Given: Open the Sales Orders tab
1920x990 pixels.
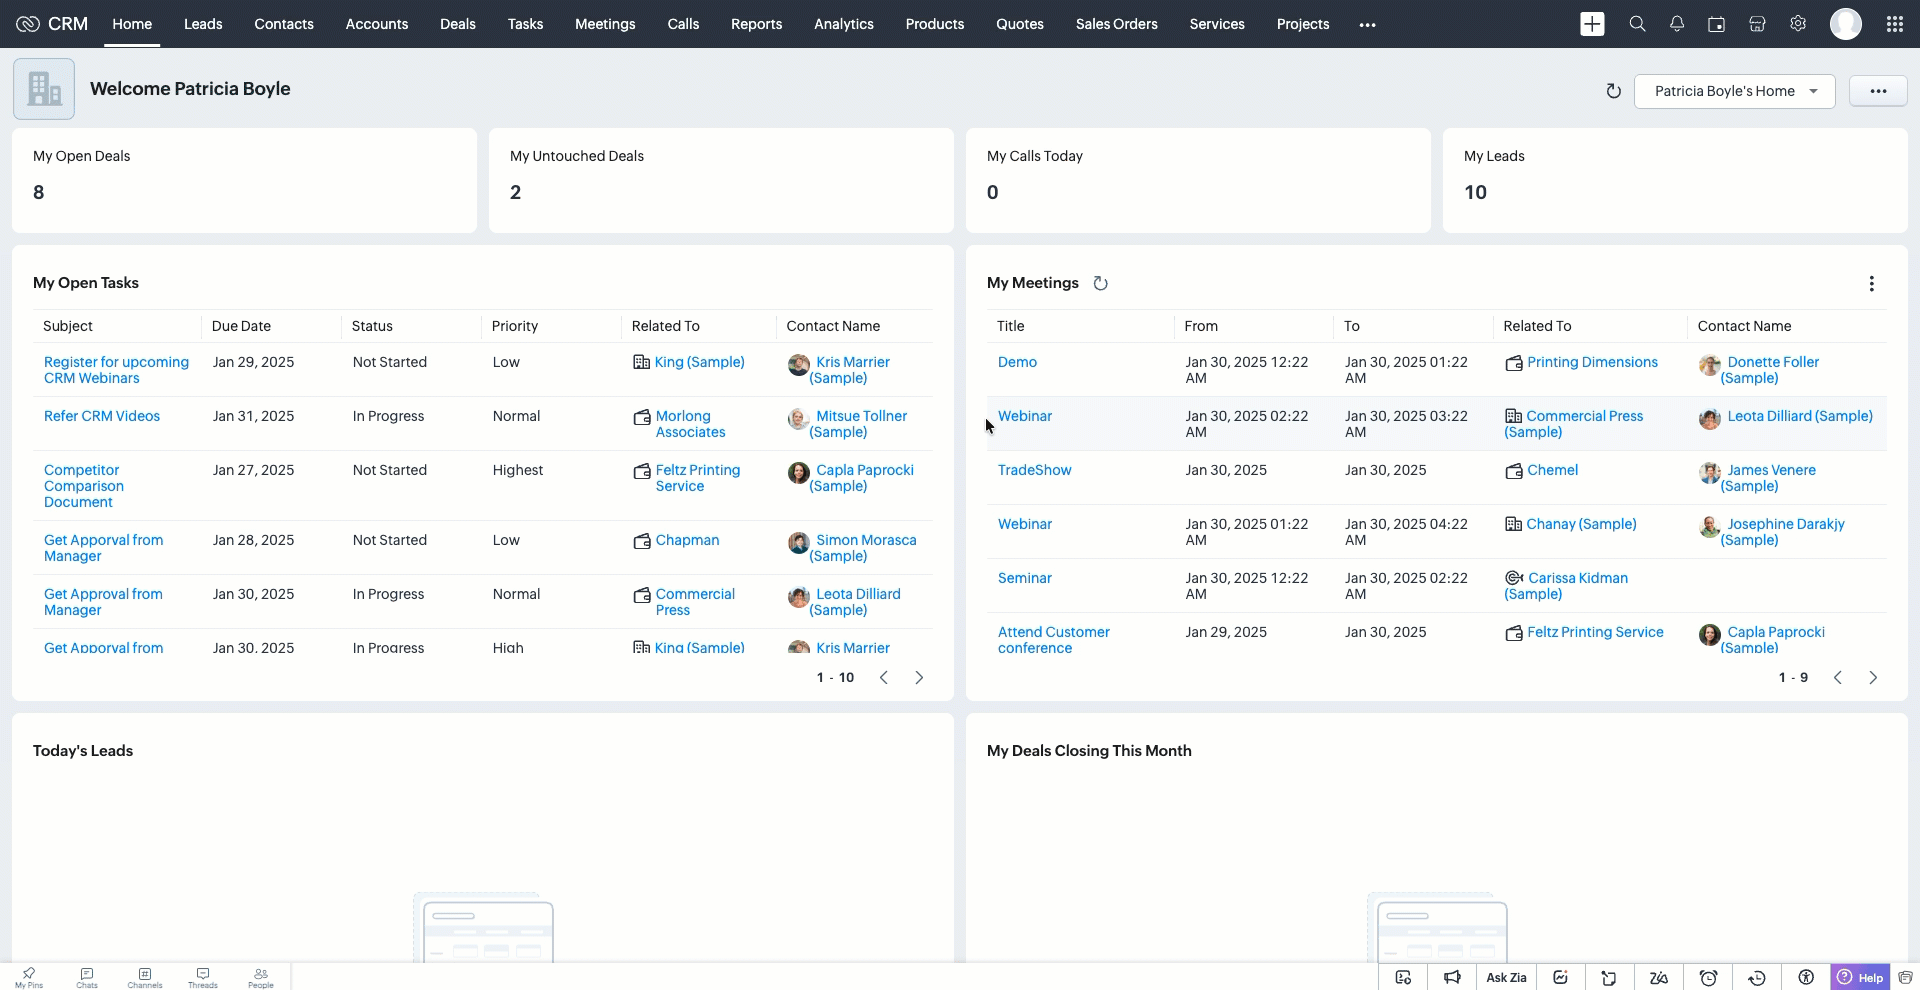Looking at the screenshot, I should click(x=1117, y=24).
